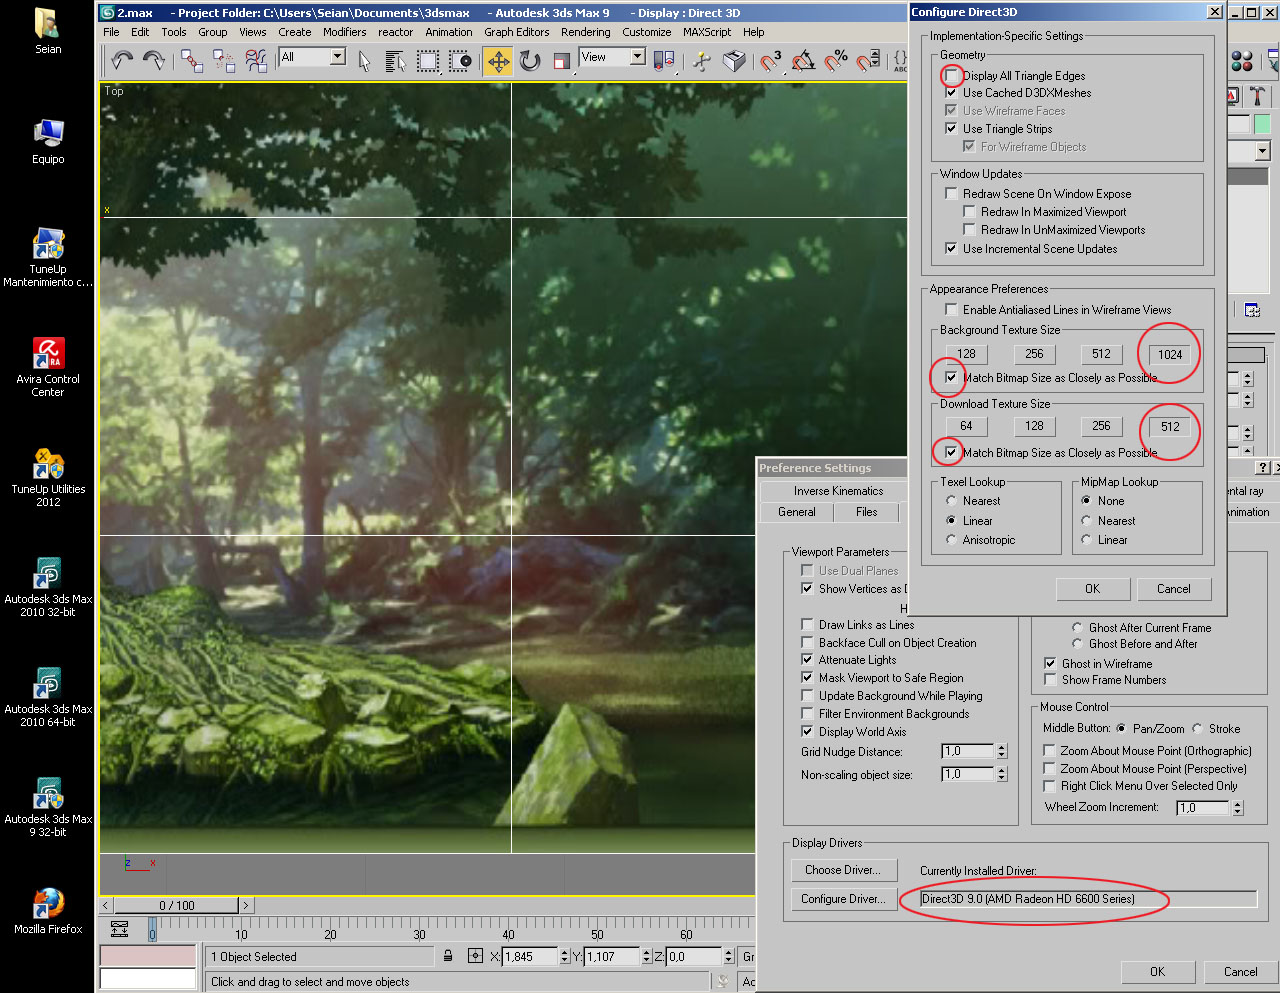The image size is (1280, 993).
Task: Open the Reference Coordinate System 'View' dropdown
Action: coord(637,57)
